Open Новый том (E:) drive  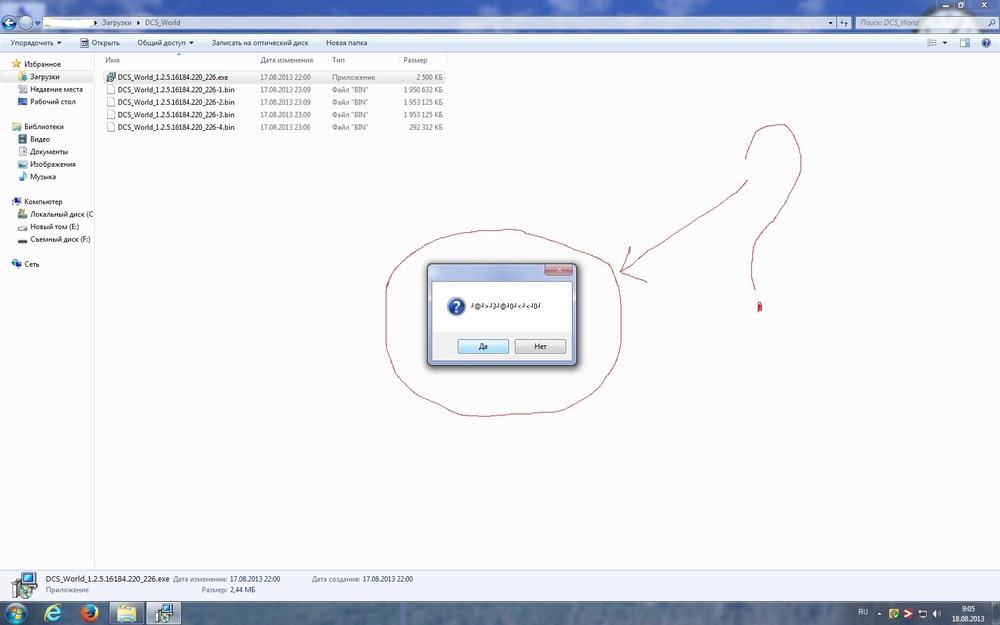(54, 226)
